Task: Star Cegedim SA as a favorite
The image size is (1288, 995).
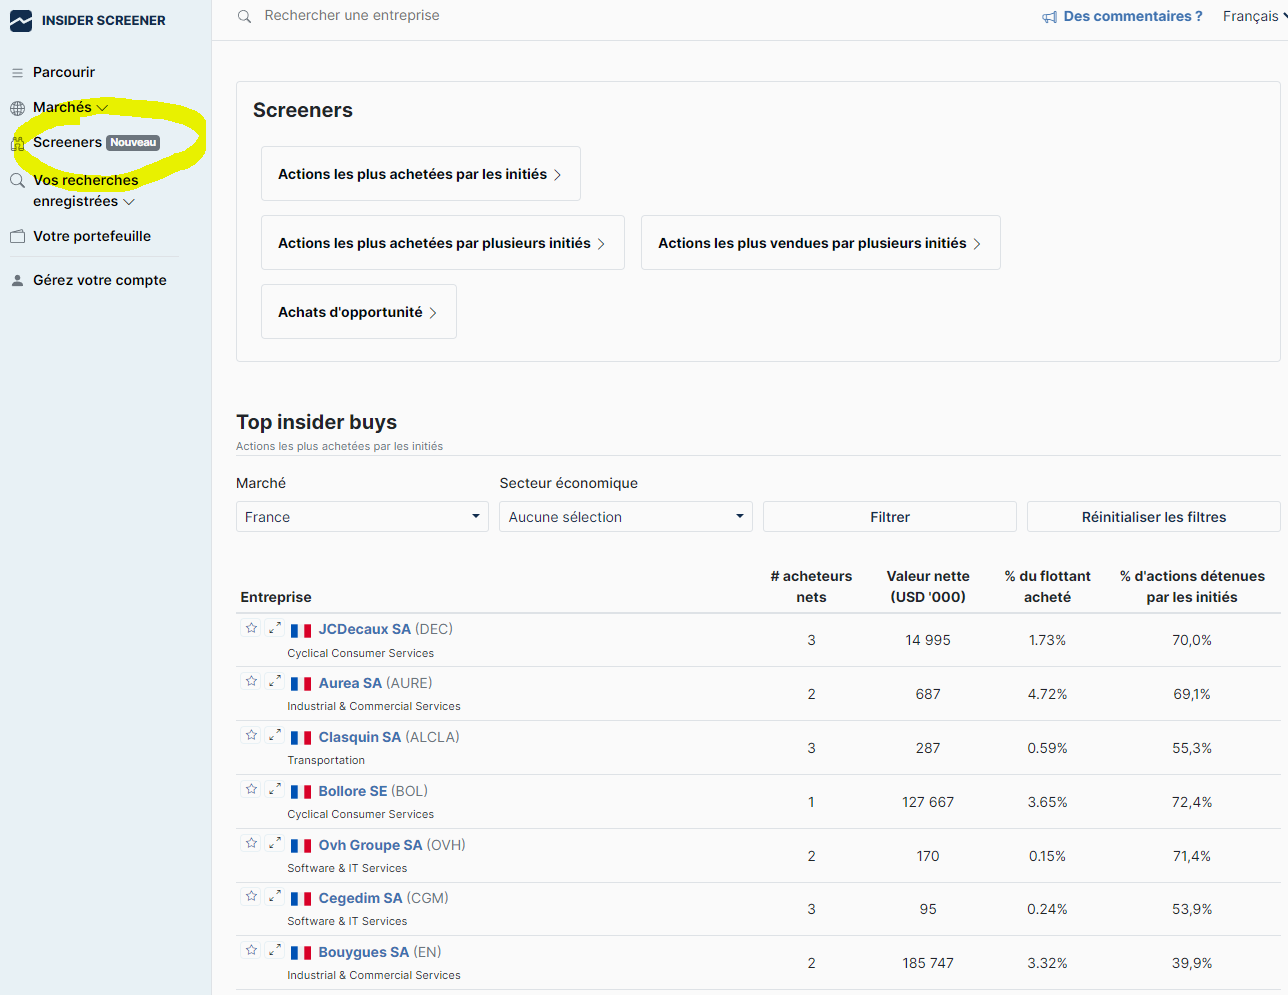Action: [x=252, y=897]
